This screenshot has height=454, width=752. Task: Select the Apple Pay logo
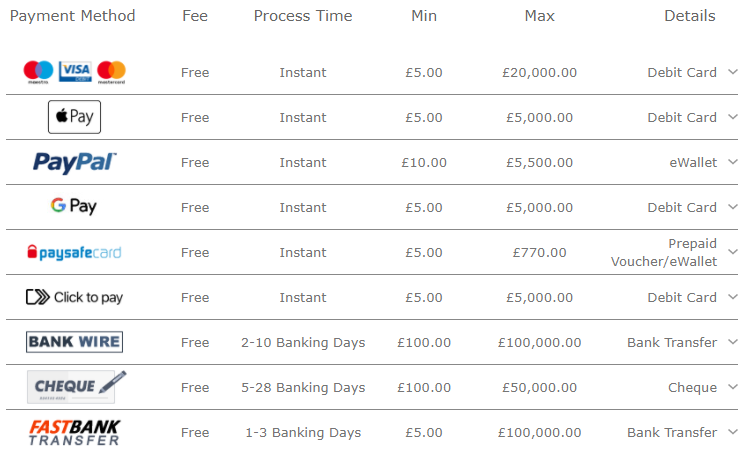pos(74,117)
